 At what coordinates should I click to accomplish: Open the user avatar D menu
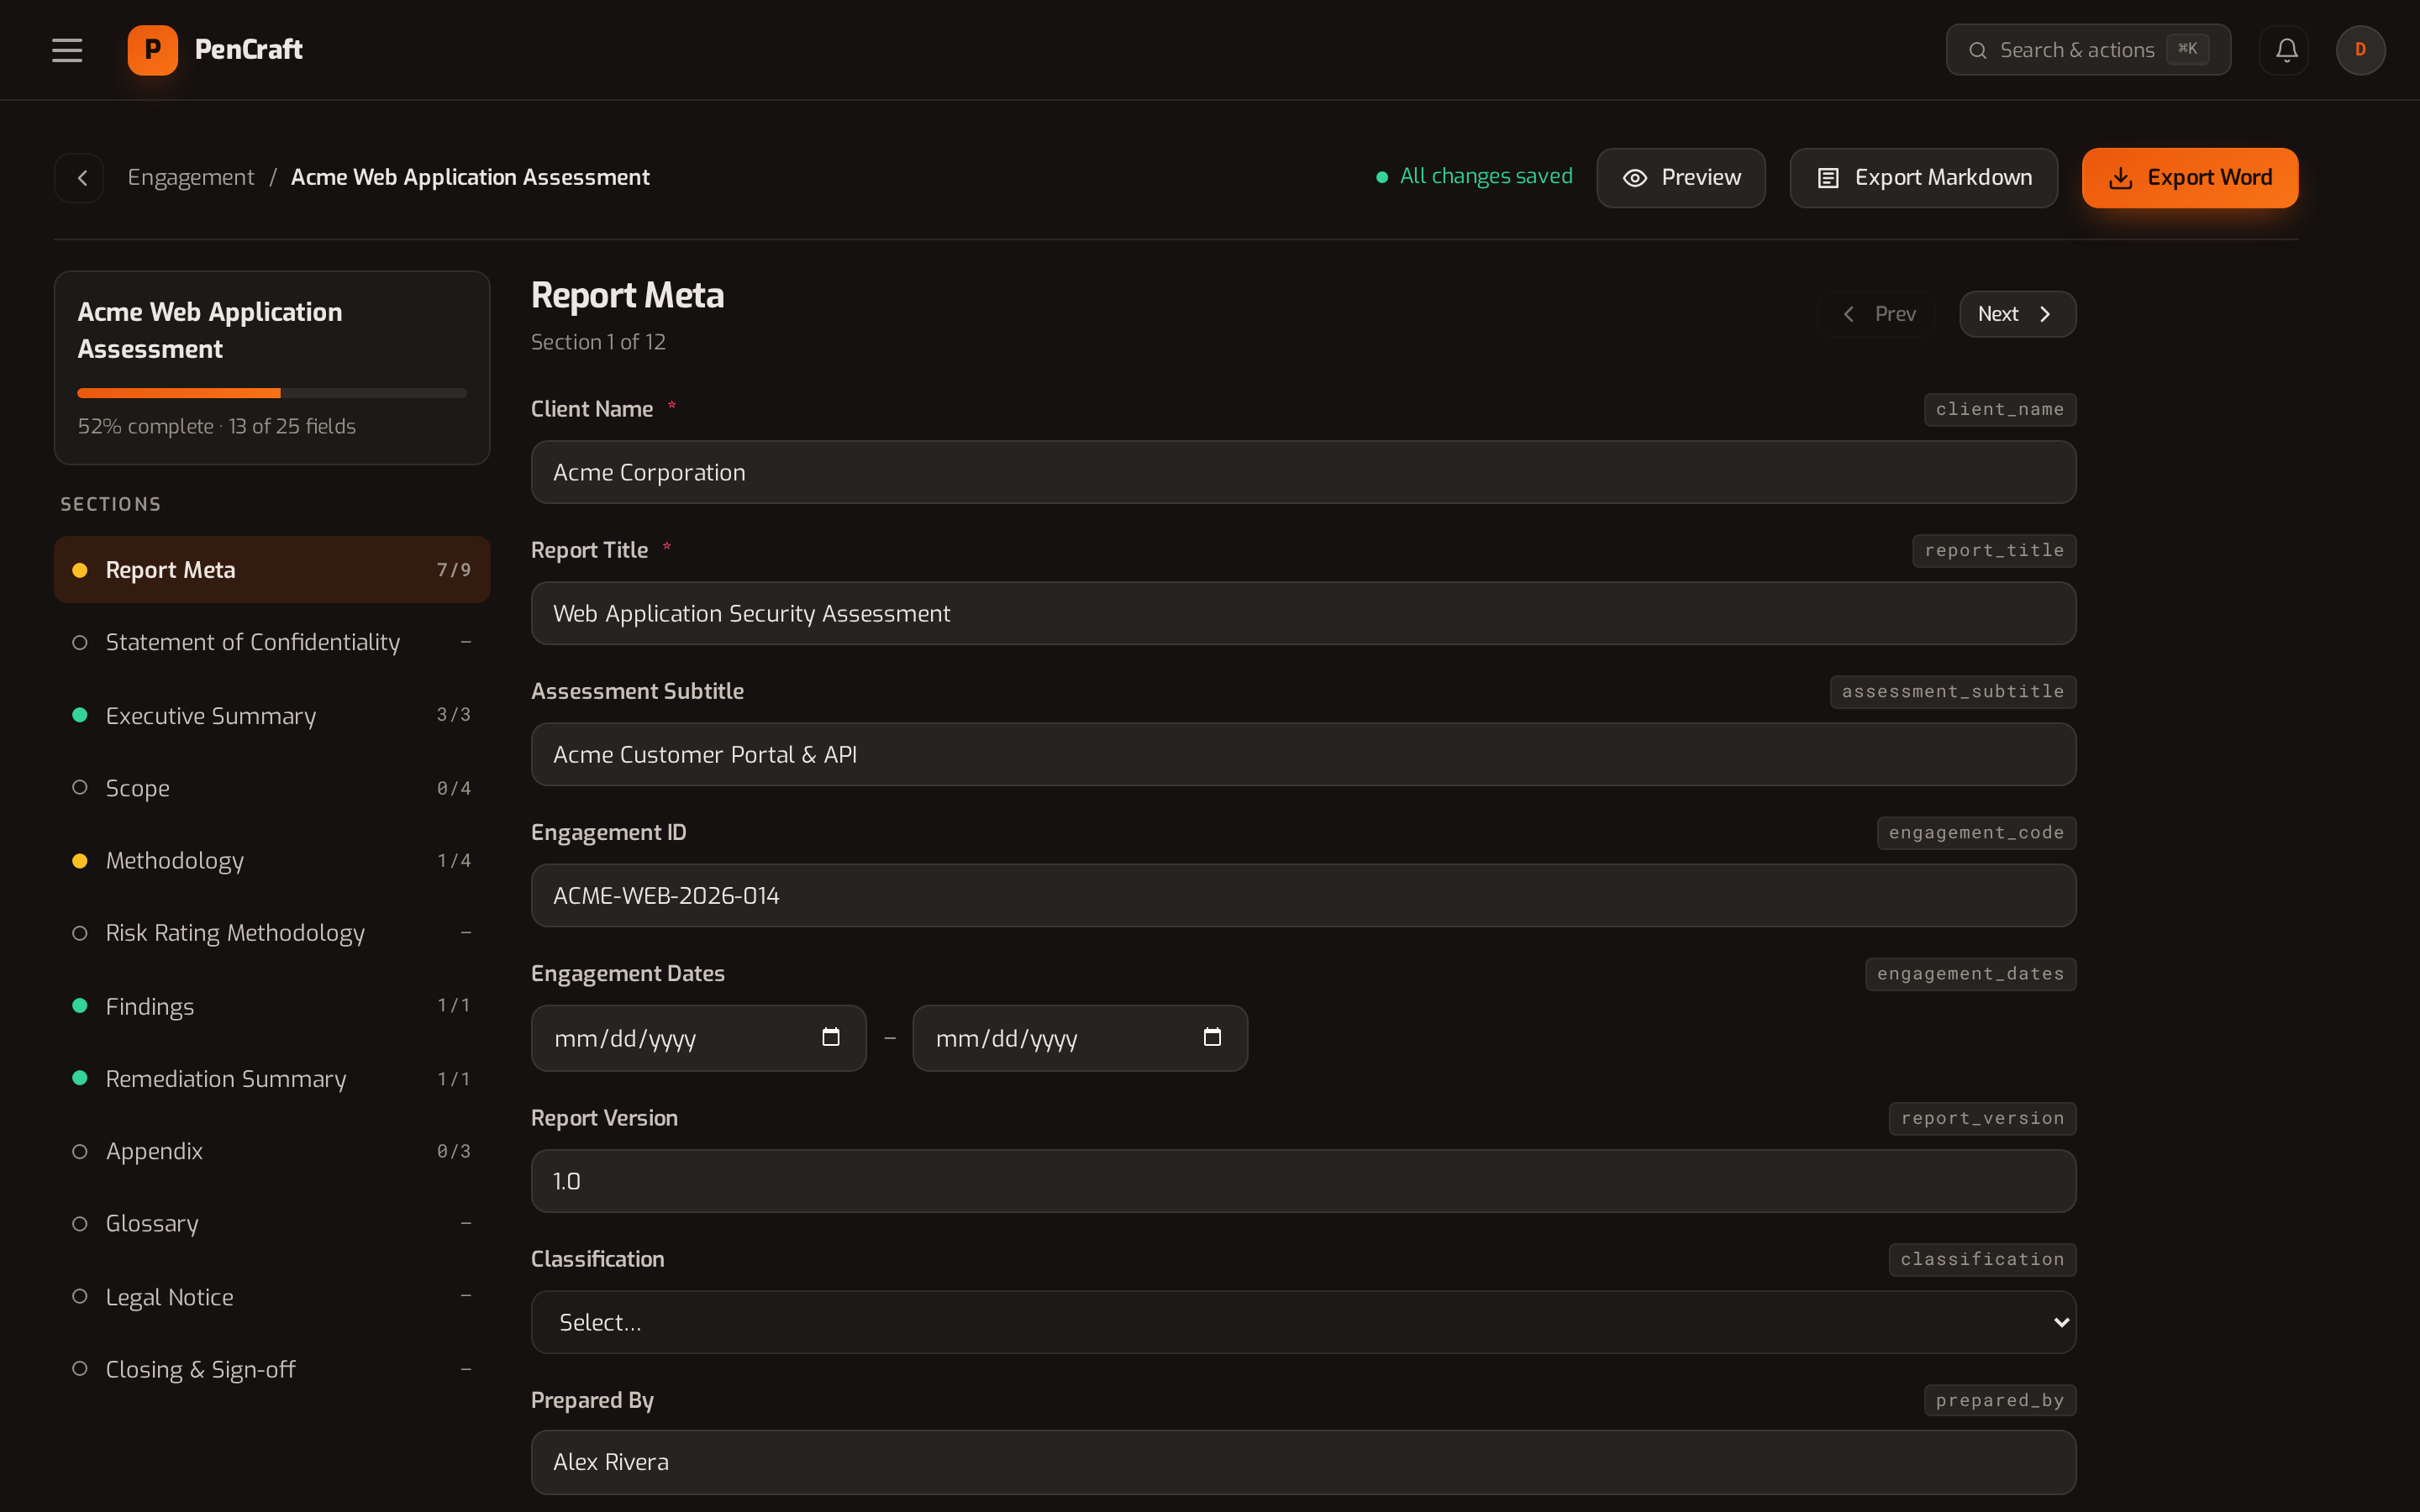coord(2360,50)
